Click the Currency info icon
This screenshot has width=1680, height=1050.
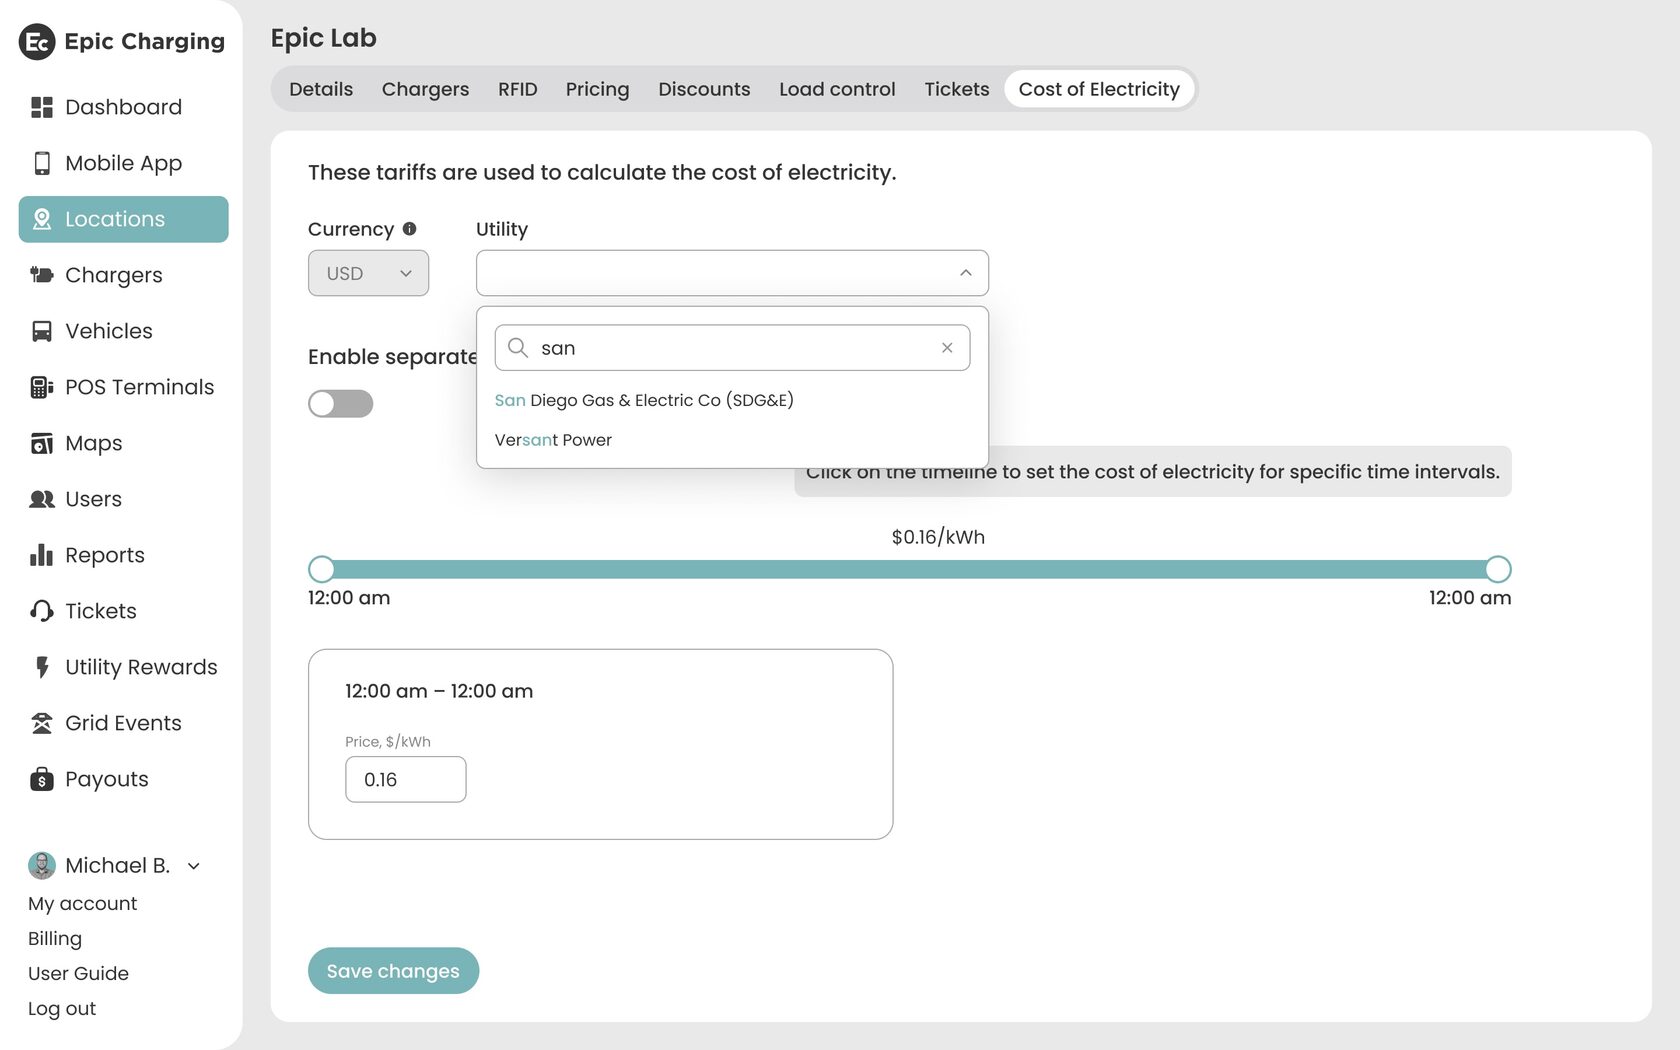409,229
